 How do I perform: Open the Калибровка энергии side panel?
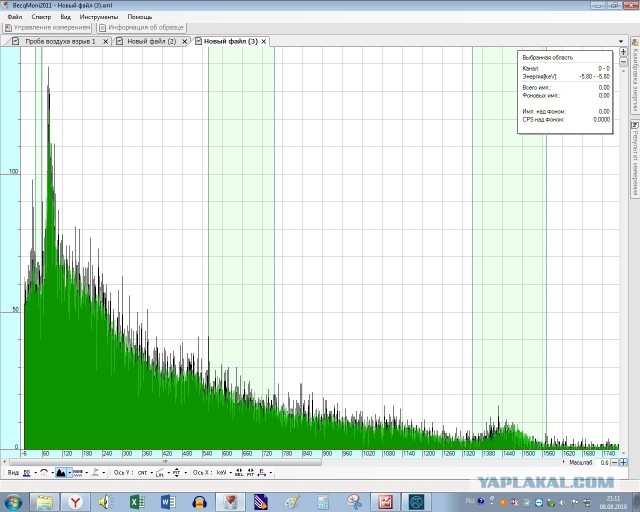pyautogui.click(x=635, y=75)
